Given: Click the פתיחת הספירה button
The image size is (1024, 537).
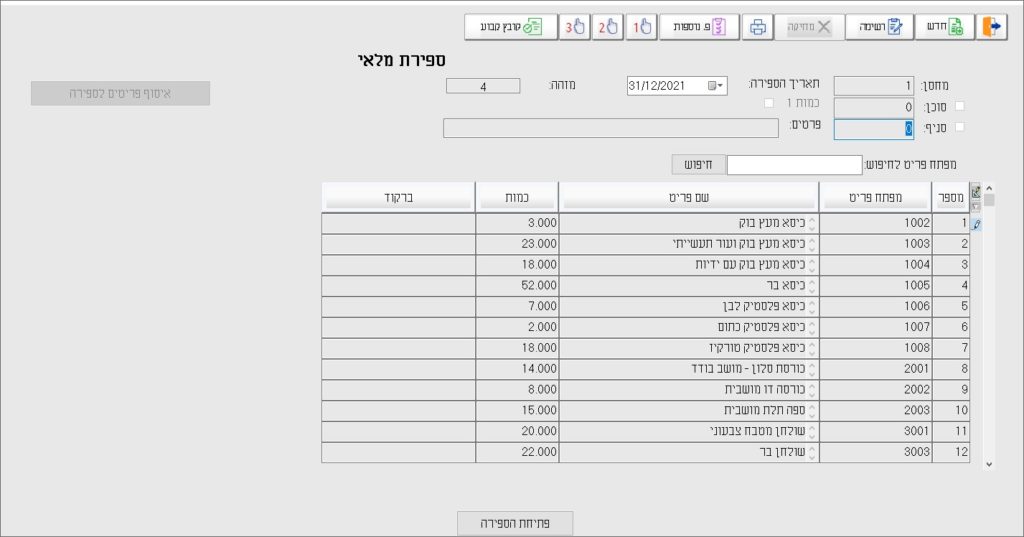Looking at the screenshot, I should click(x=515, y=523).
